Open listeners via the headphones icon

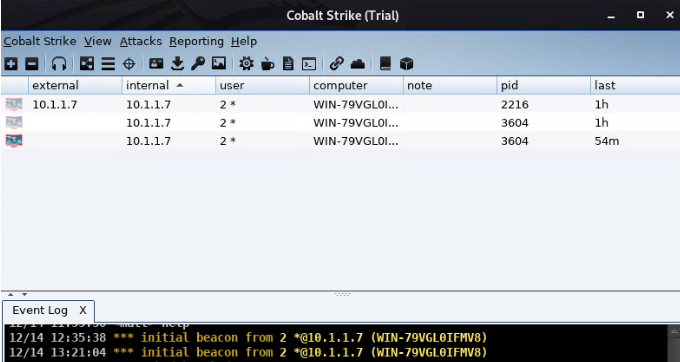pos(59,64)
